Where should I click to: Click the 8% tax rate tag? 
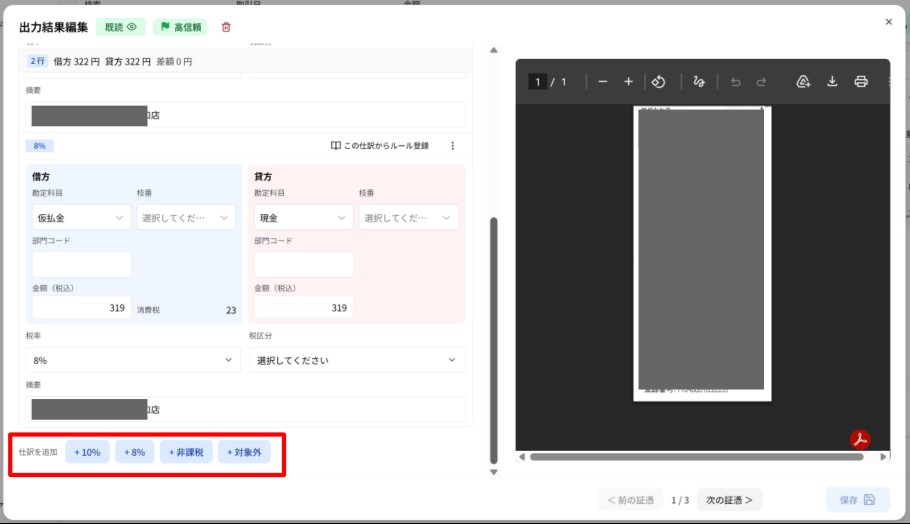(39, 146)
